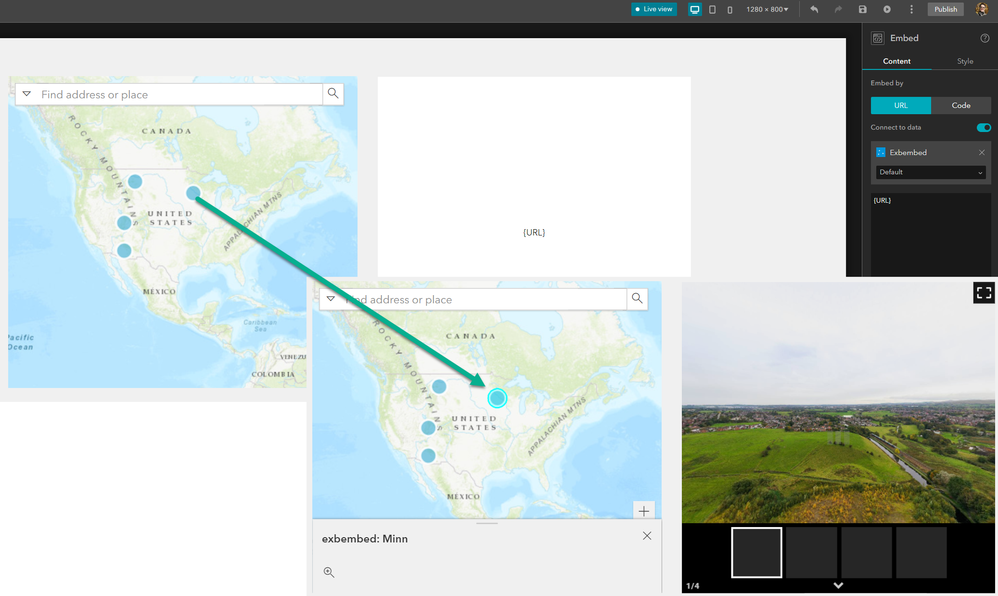Click the redo arrow in the toolbar
This screenshot has height=596, width=998.
(x=838, y=10)
